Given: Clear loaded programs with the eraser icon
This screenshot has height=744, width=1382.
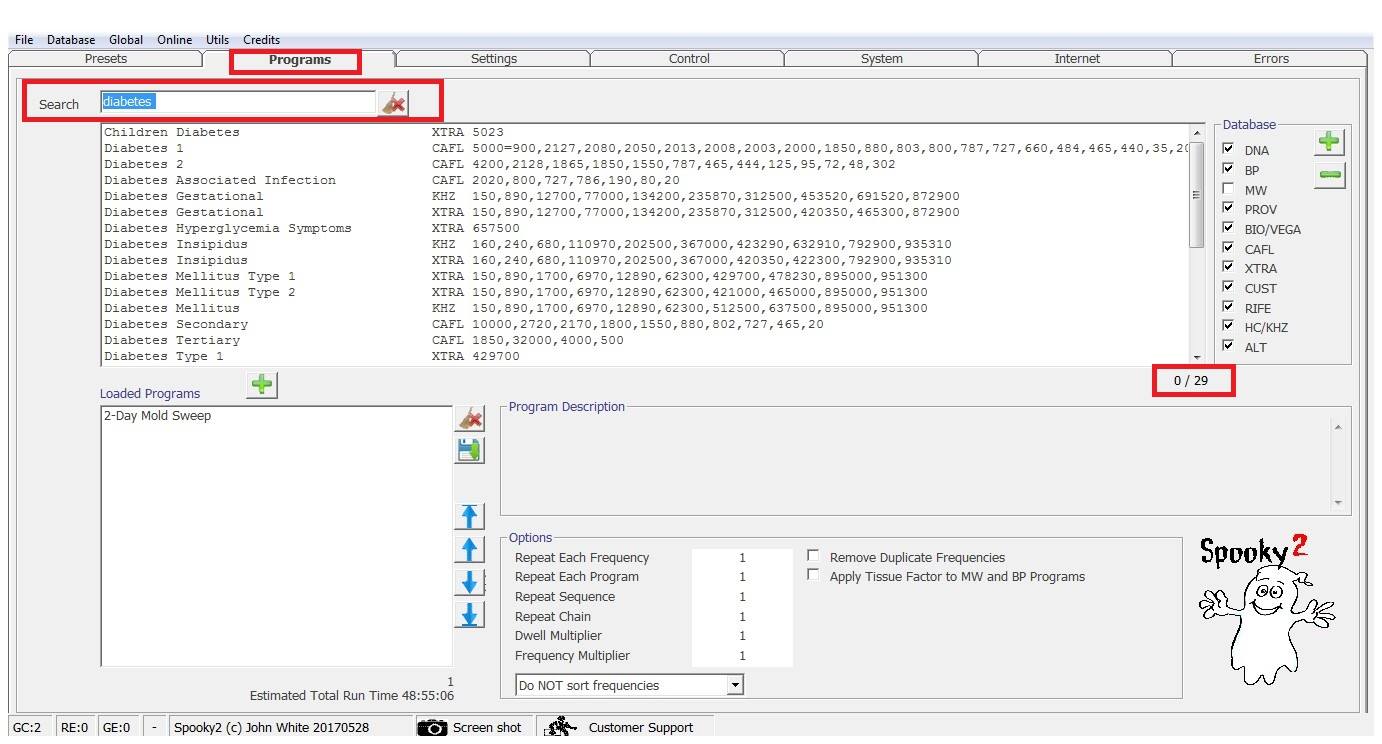Looking at the screenshot, I should [x=469, y=419].
